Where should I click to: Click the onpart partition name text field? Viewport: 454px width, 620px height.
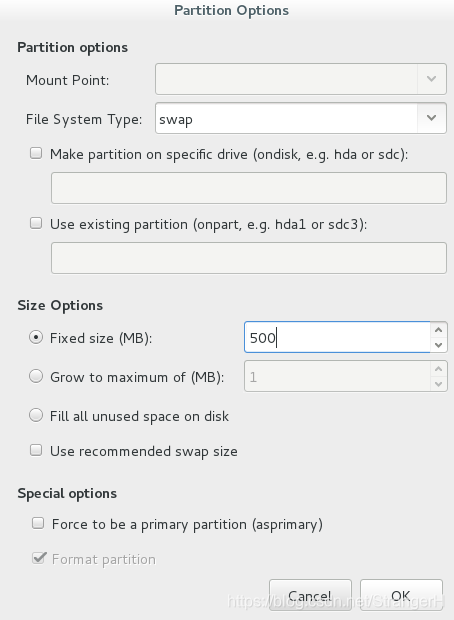[x=249, y=258]
